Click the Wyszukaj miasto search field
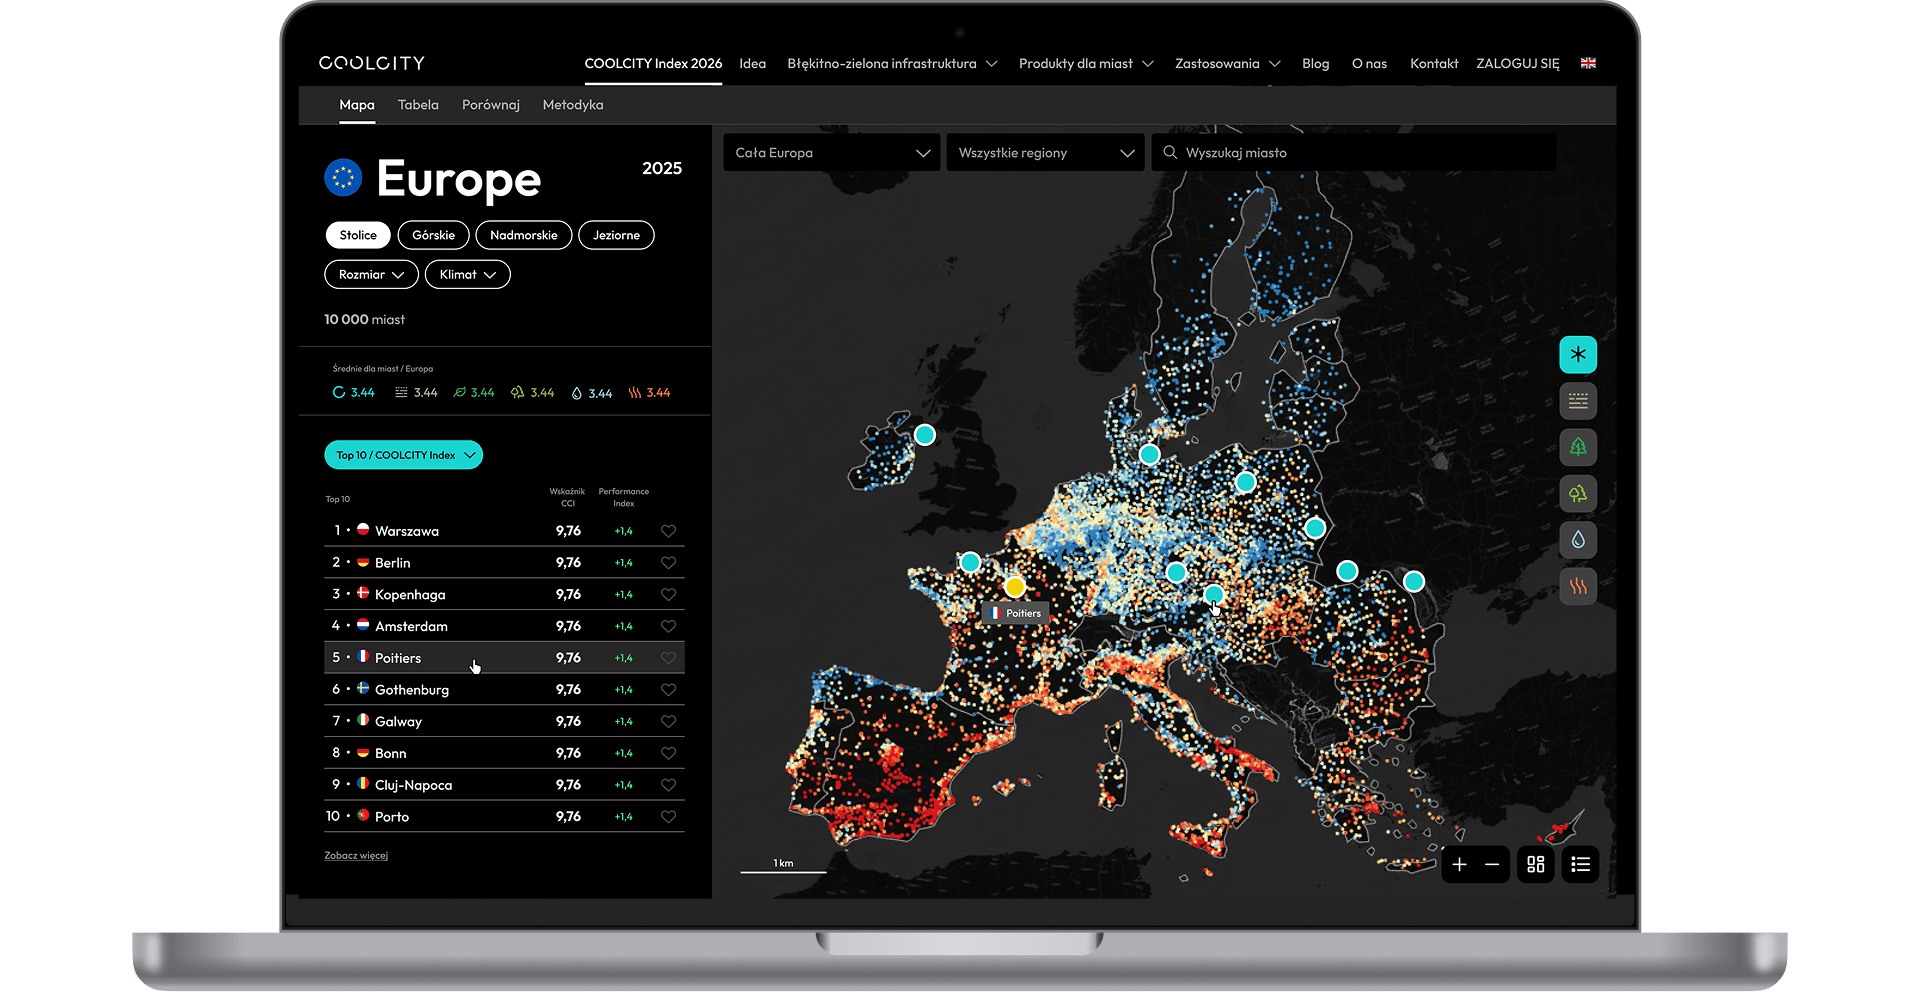Viewport: 1920px width, 1000px height. [1354, 153]
